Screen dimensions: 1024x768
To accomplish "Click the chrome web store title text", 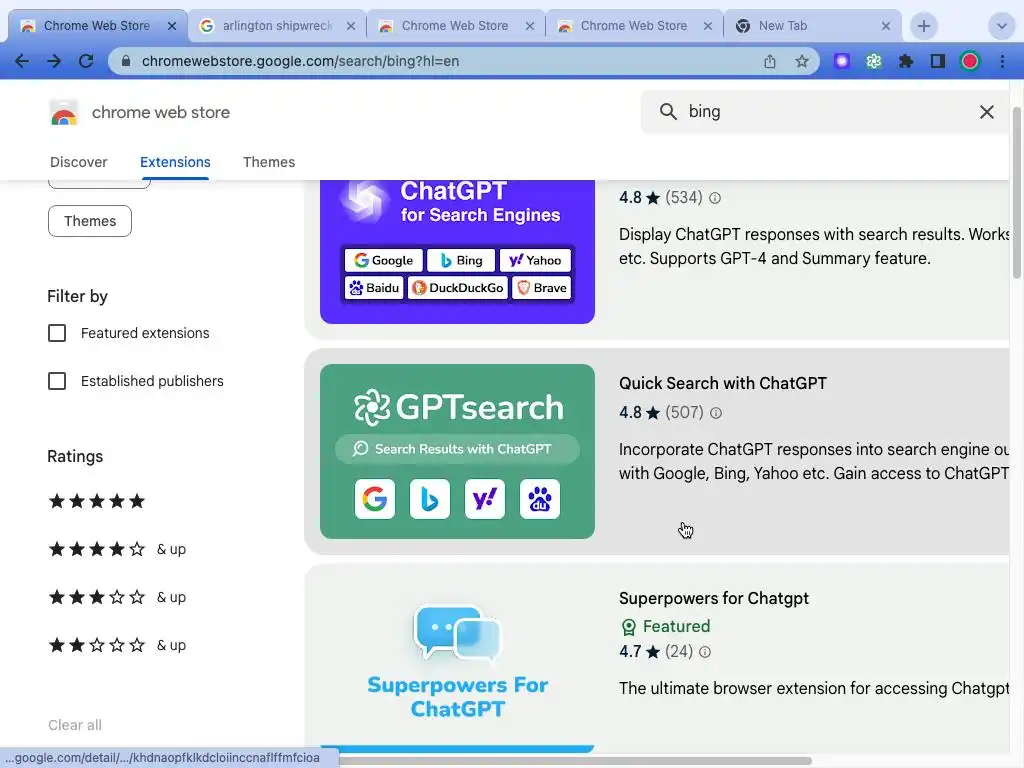I will tap(161, 112).
